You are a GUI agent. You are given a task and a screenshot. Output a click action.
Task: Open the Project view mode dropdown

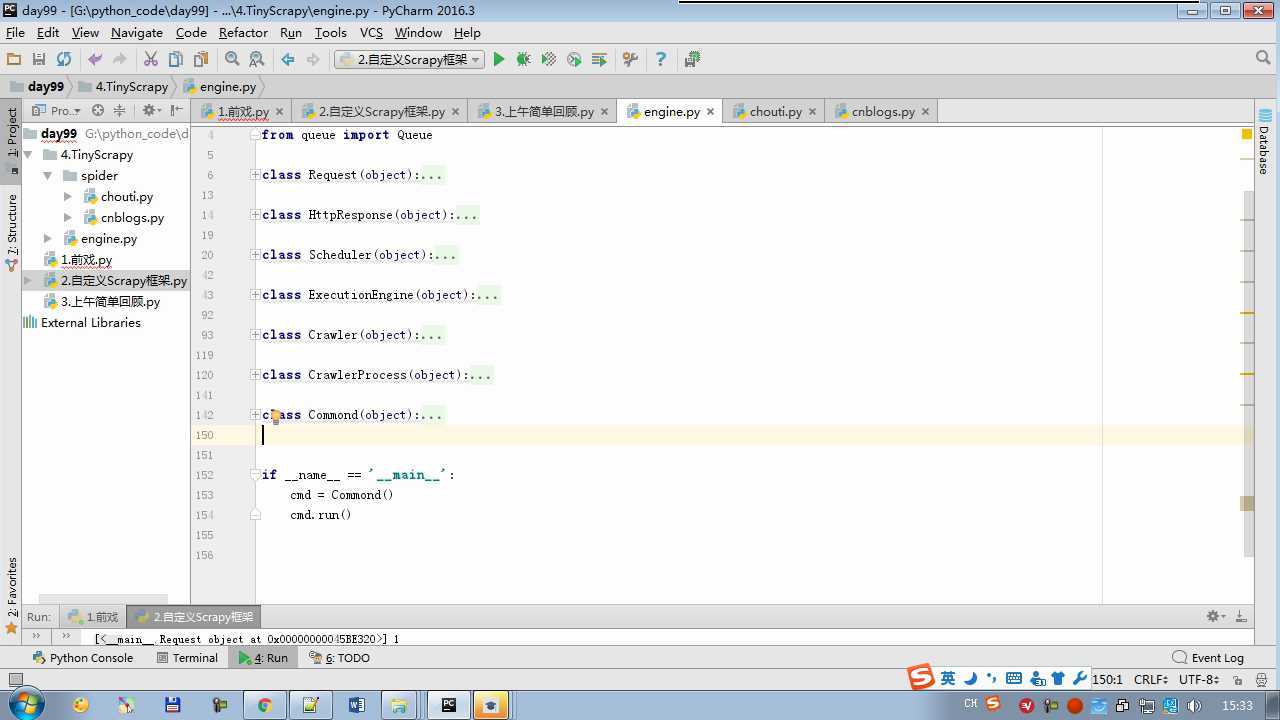coord(57,111)
